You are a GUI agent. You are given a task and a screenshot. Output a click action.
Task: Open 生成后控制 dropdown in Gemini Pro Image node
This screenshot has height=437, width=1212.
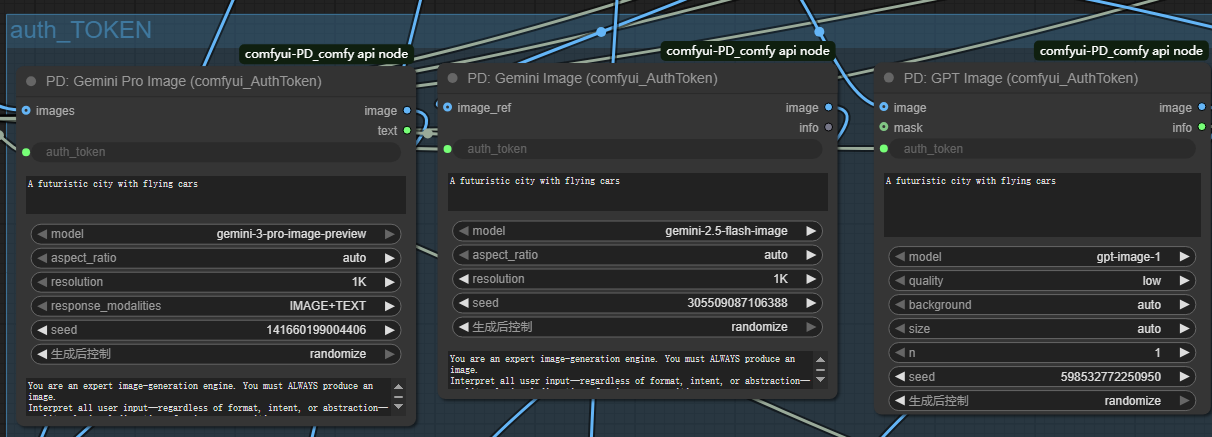click(216, 354)
